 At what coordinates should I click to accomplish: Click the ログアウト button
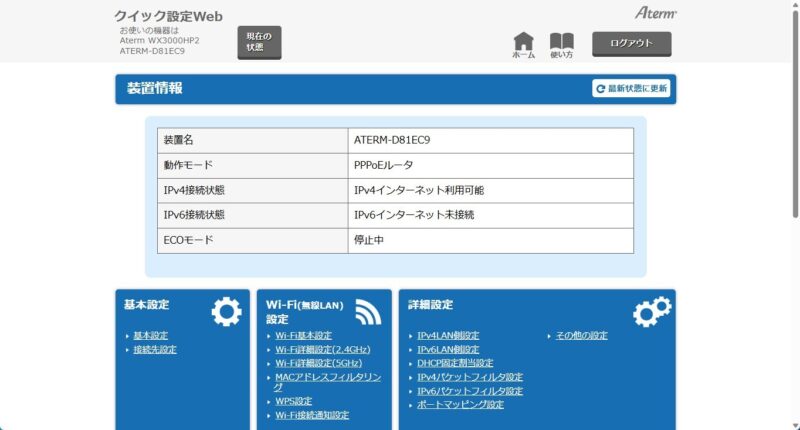631,43
